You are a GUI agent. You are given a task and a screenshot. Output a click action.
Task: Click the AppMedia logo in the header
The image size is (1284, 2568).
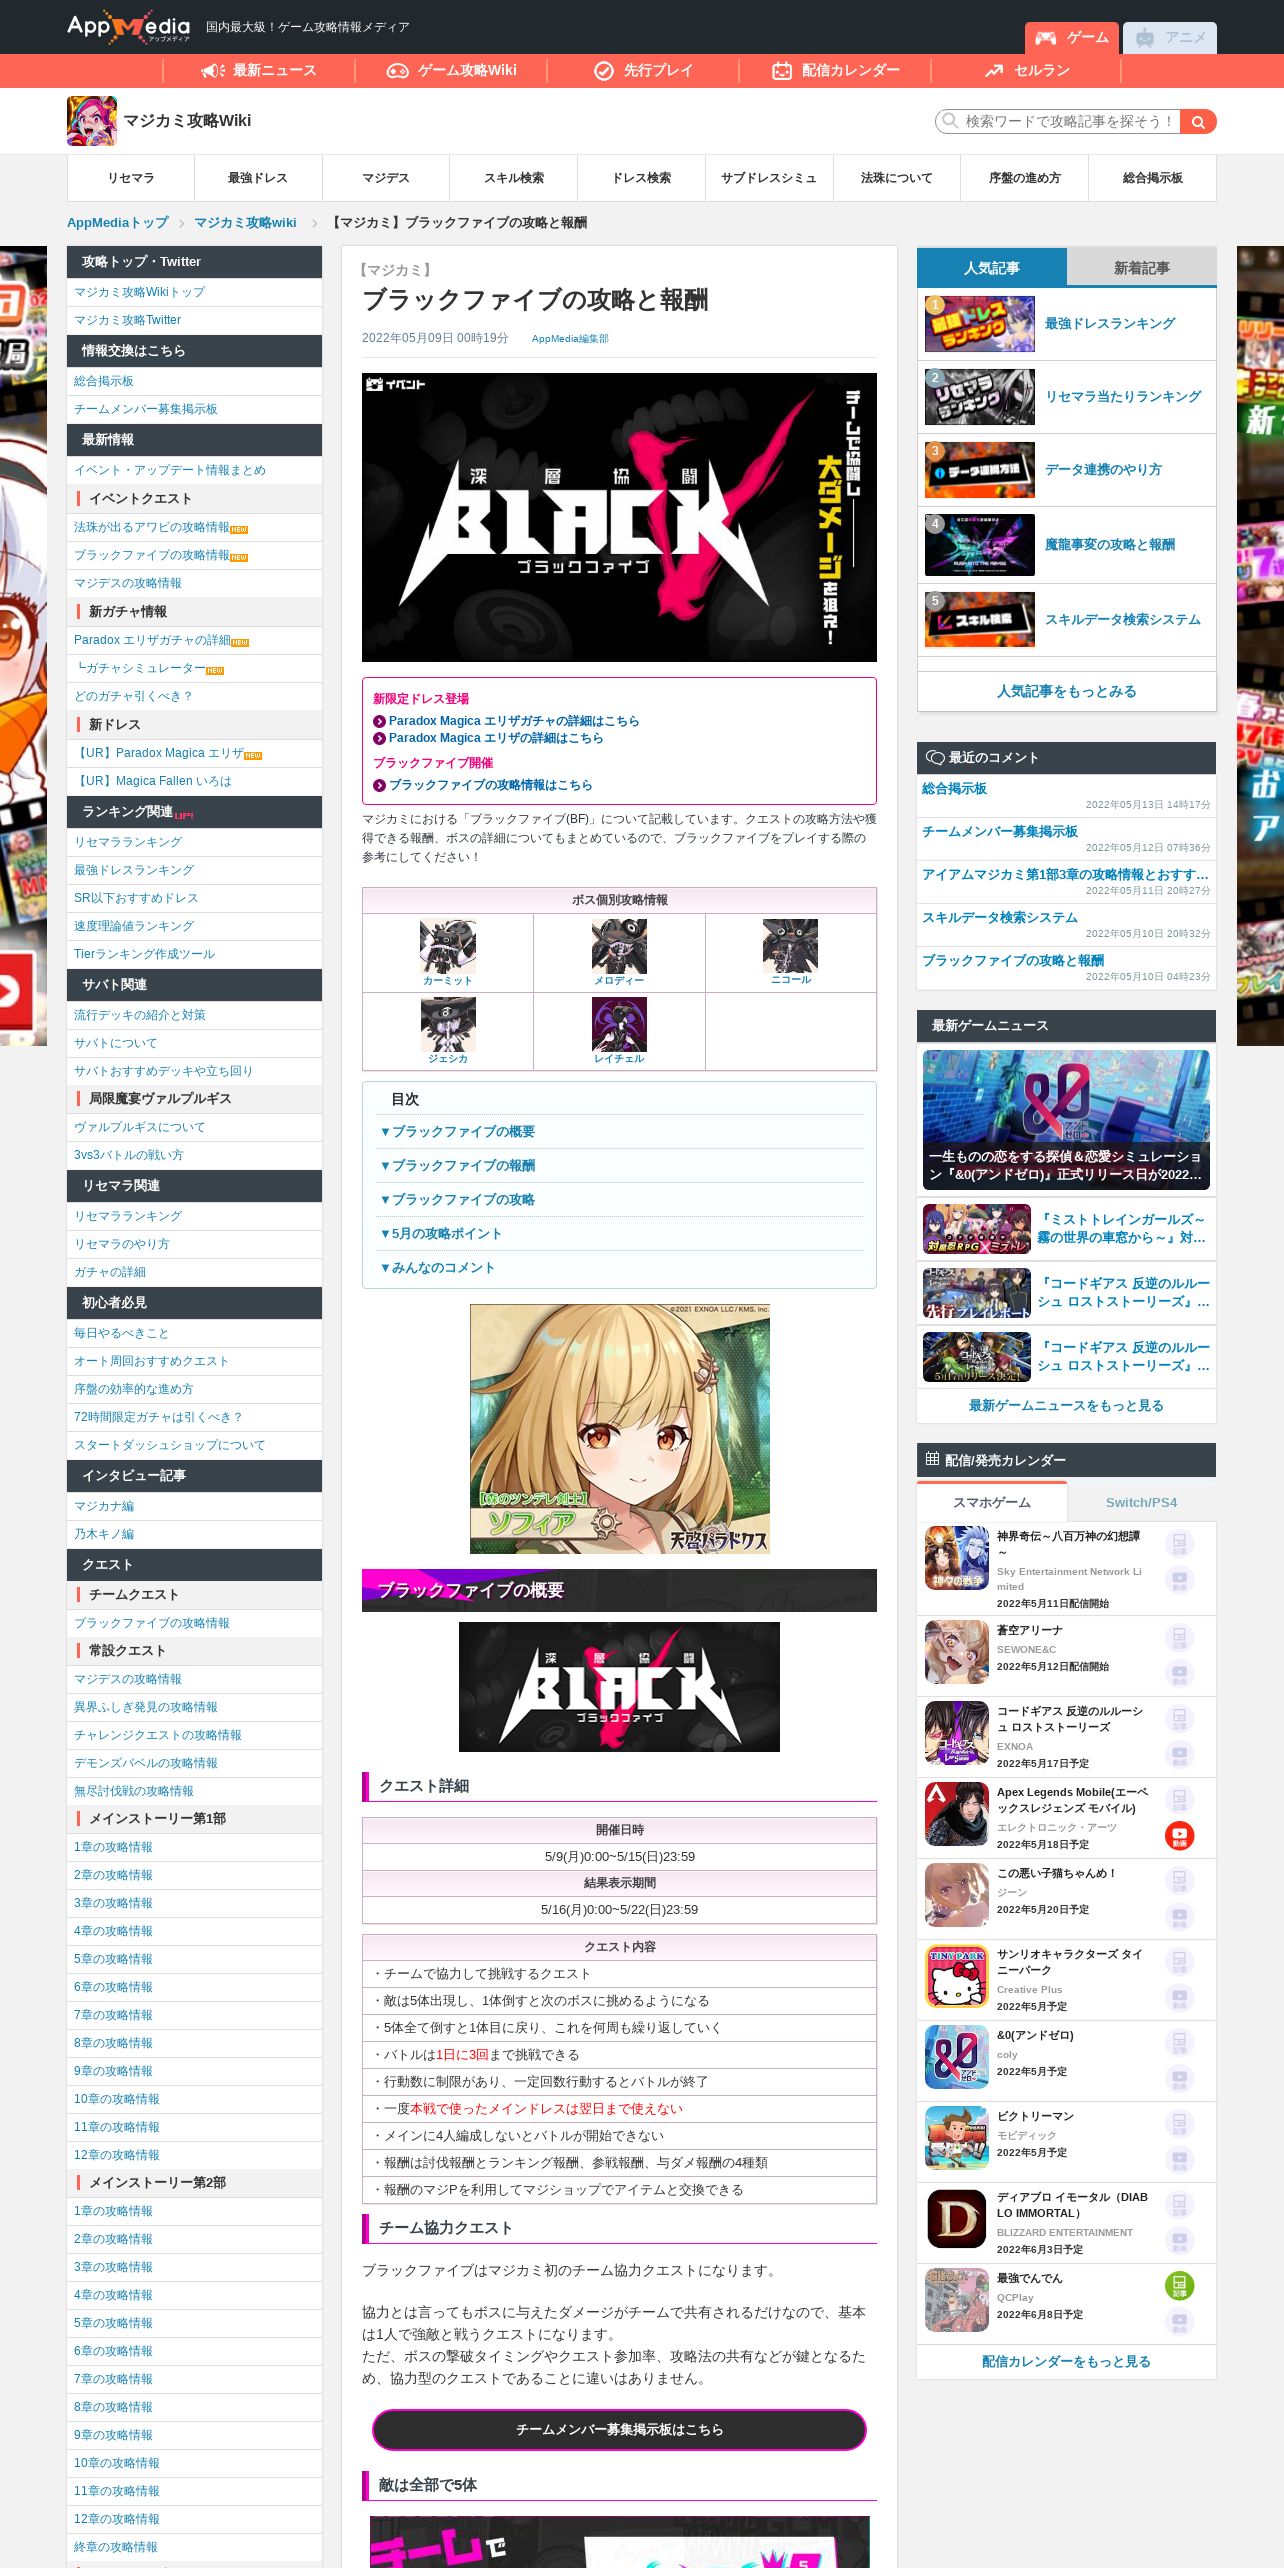pos(128,27)
